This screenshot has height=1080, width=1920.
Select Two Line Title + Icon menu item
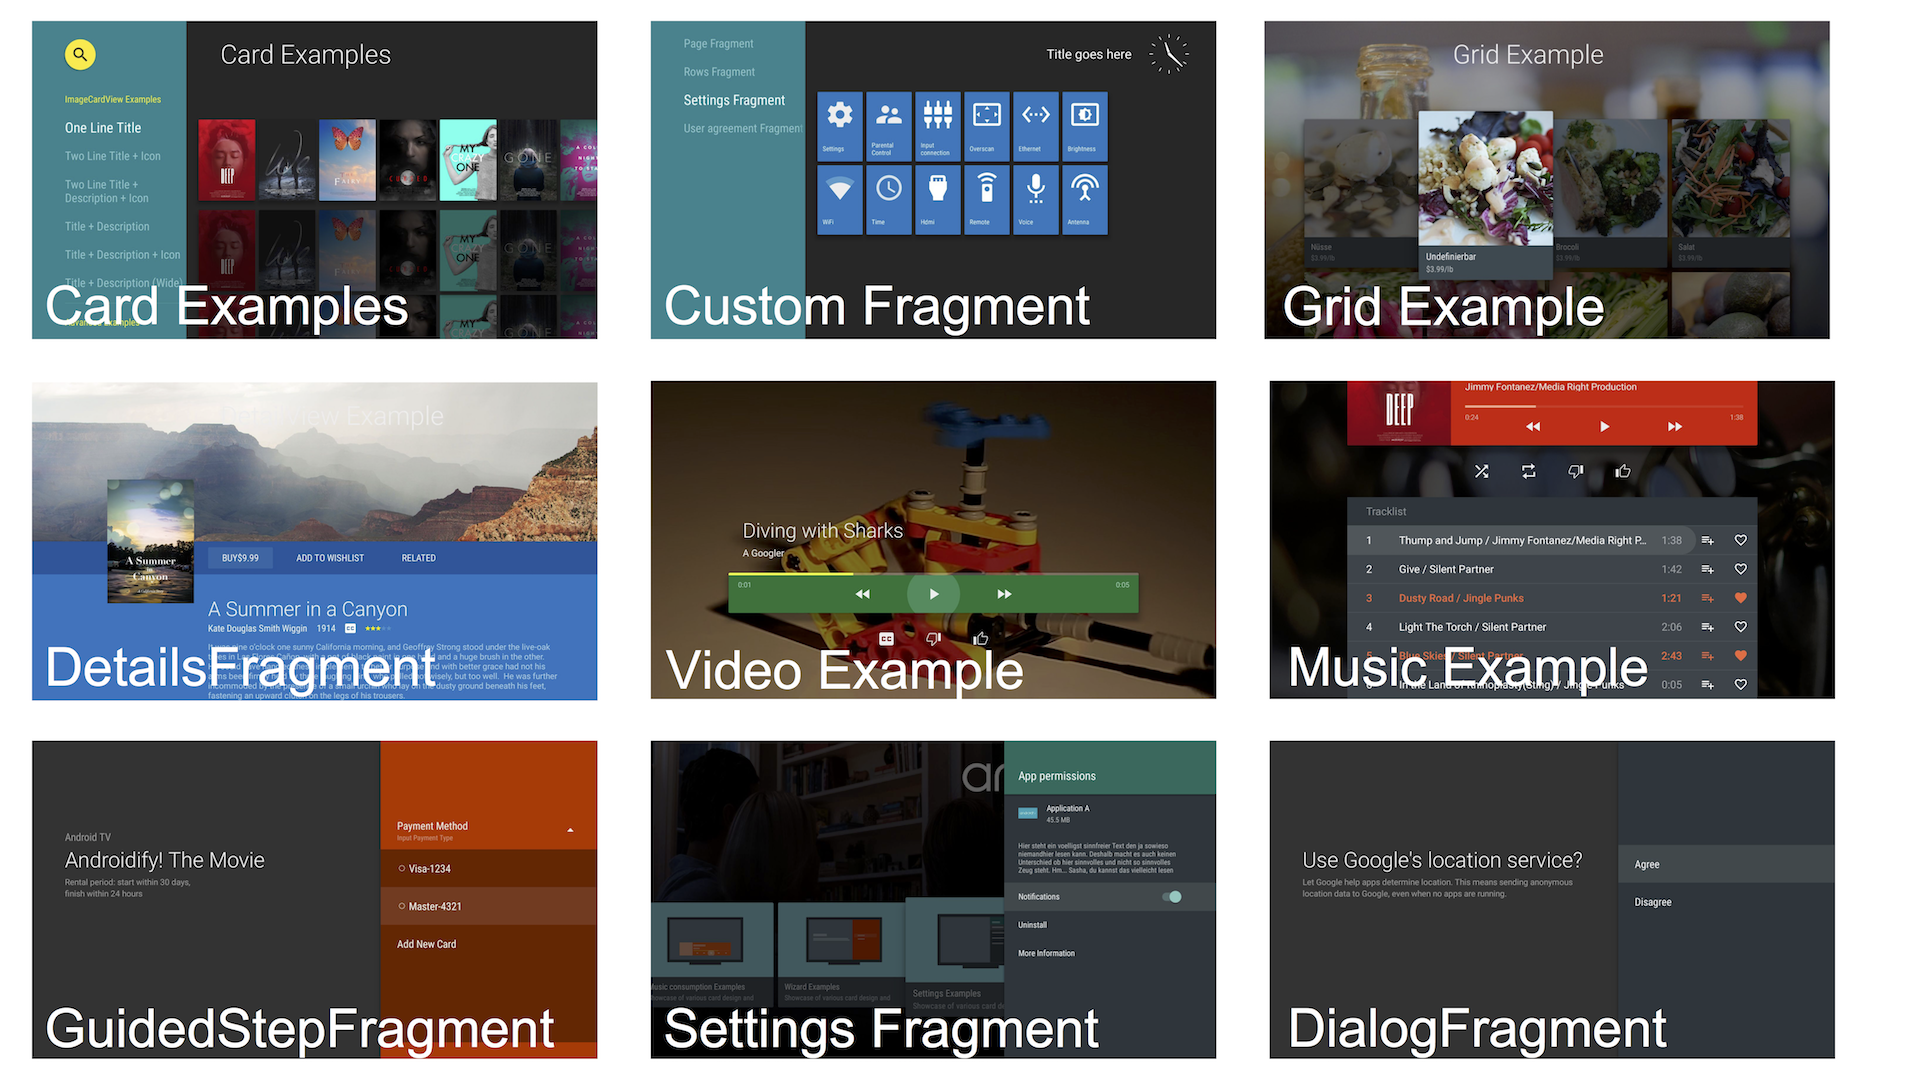pos(112,156)
